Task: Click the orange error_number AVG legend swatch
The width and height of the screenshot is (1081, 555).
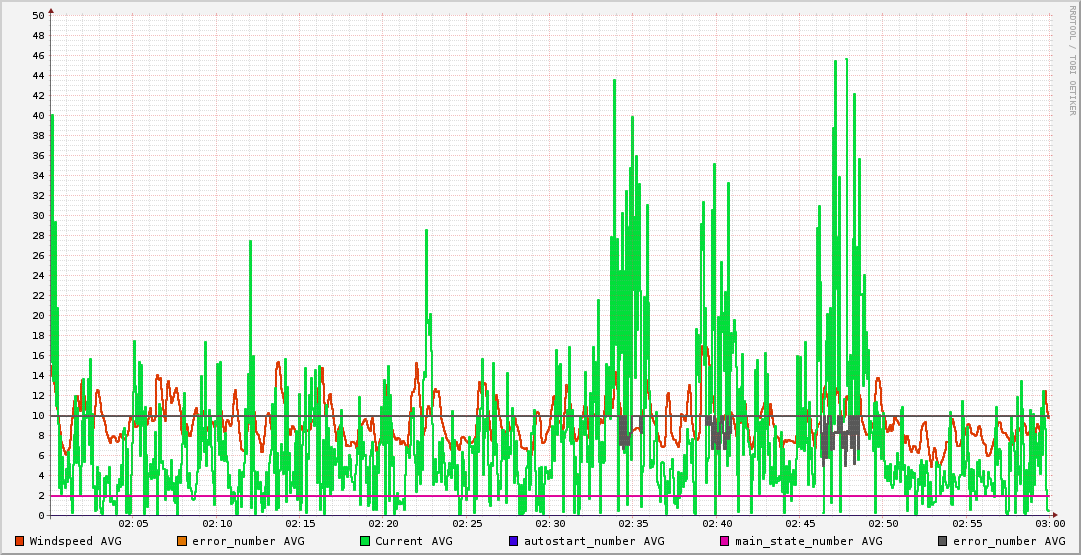Action: [x=182, y=541]
